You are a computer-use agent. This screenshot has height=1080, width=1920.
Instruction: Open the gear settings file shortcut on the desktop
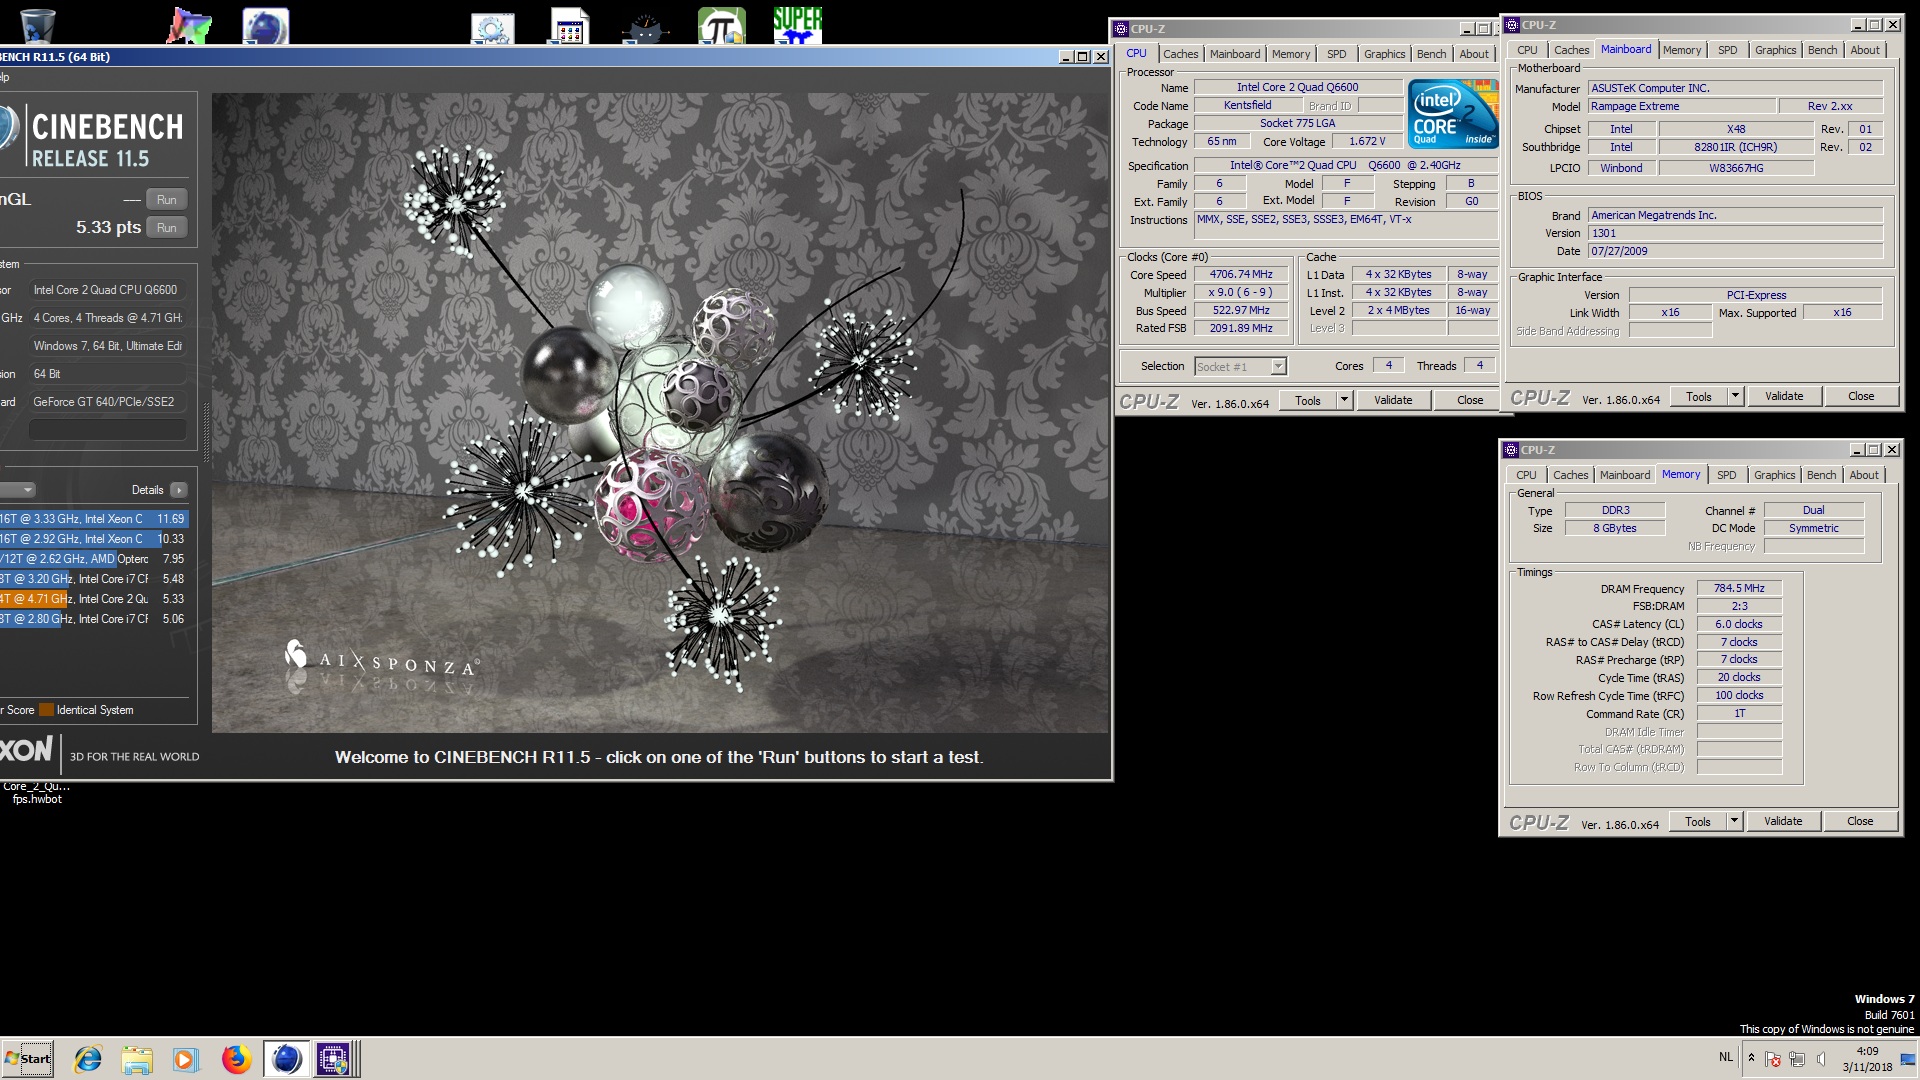492,27
